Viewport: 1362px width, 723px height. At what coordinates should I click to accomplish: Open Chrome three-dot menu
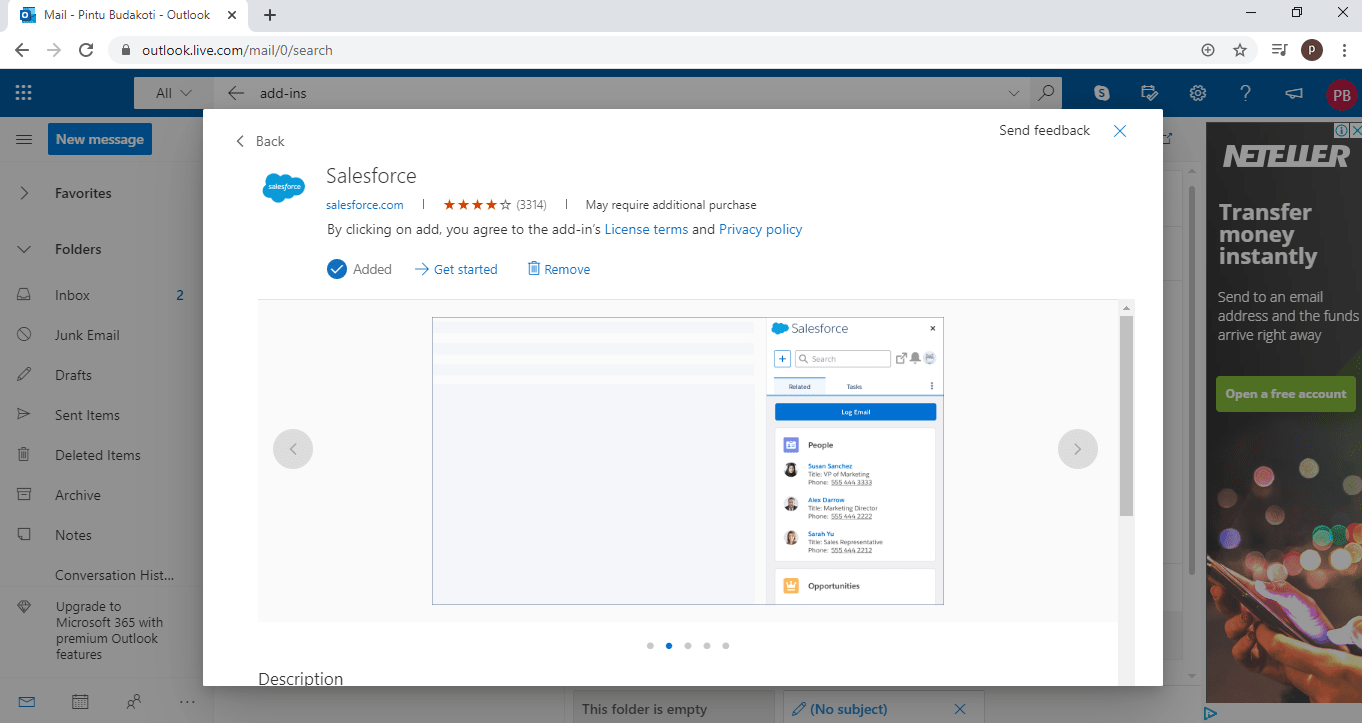click(1343, 50)
